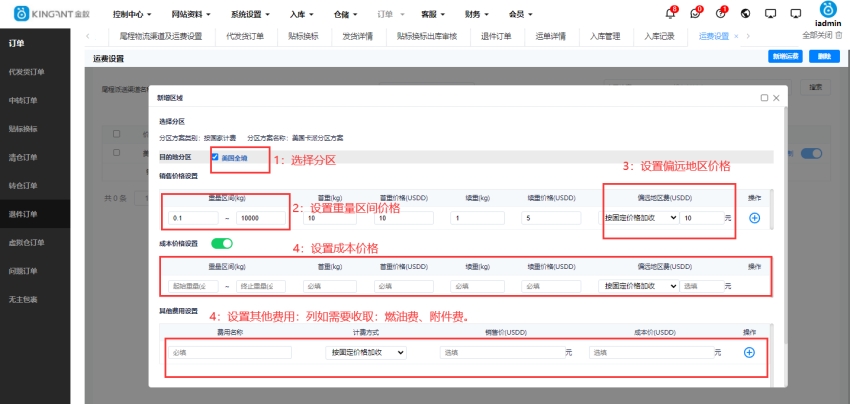Toggle the 成本价格设置 switch off
Image resolution: width=851 pixels, height=404 pixels.
221,243
